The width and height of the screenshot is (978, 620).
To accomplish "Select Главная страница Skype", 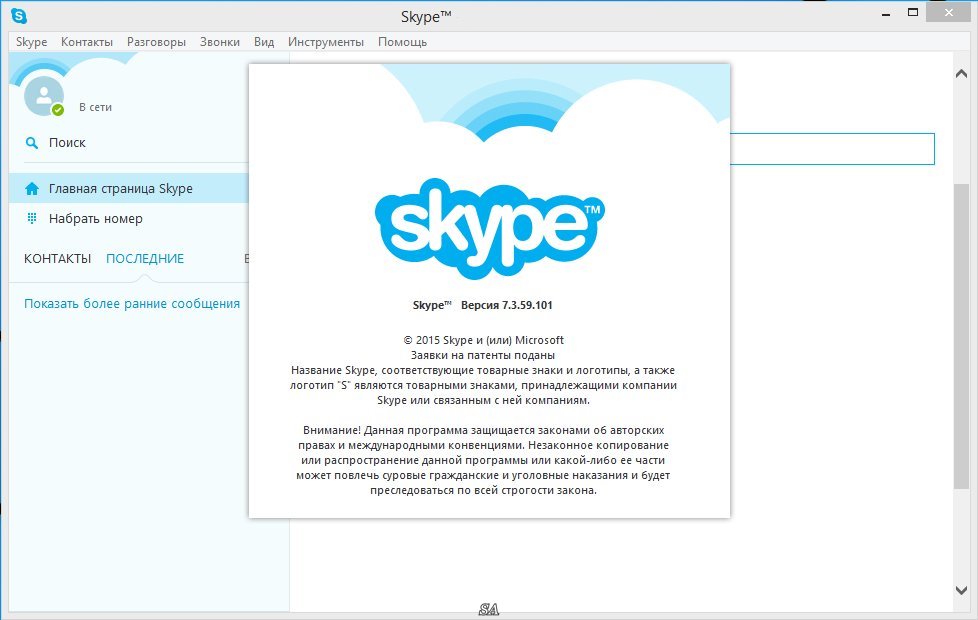I will [128, 188].
